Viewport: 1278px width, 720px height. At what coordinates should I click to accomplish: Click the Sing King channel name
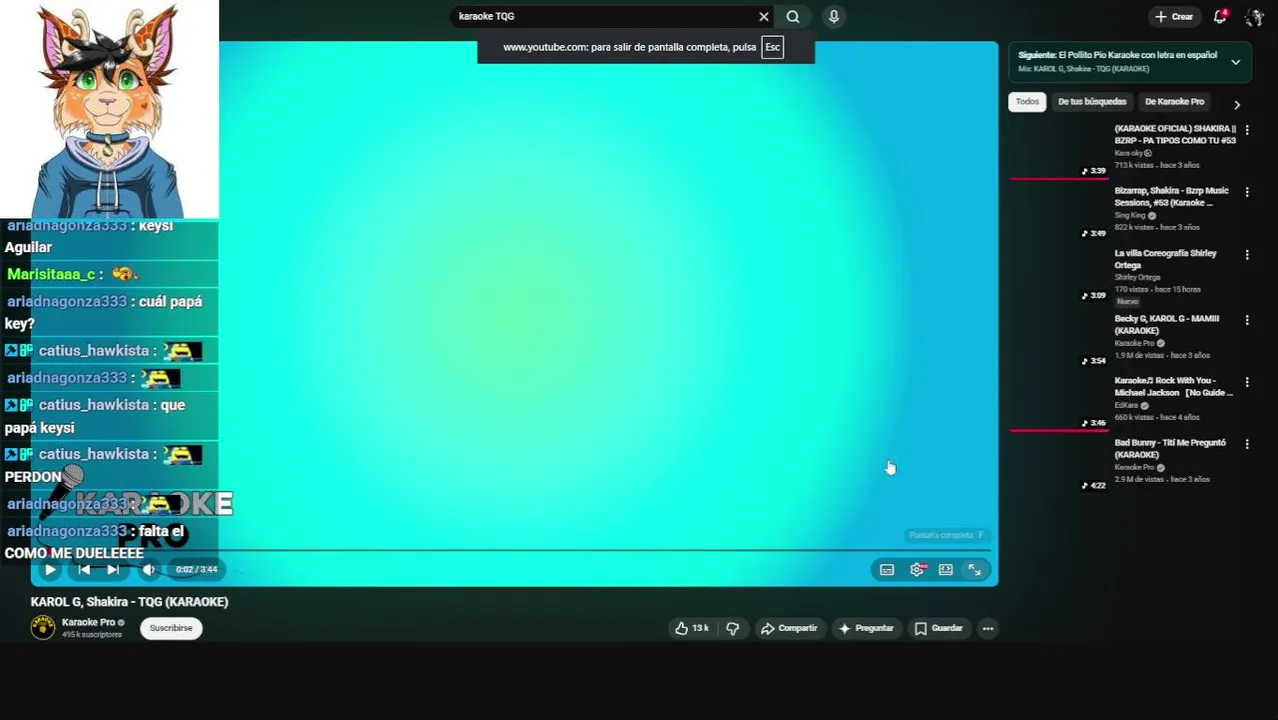[1130, 215]
